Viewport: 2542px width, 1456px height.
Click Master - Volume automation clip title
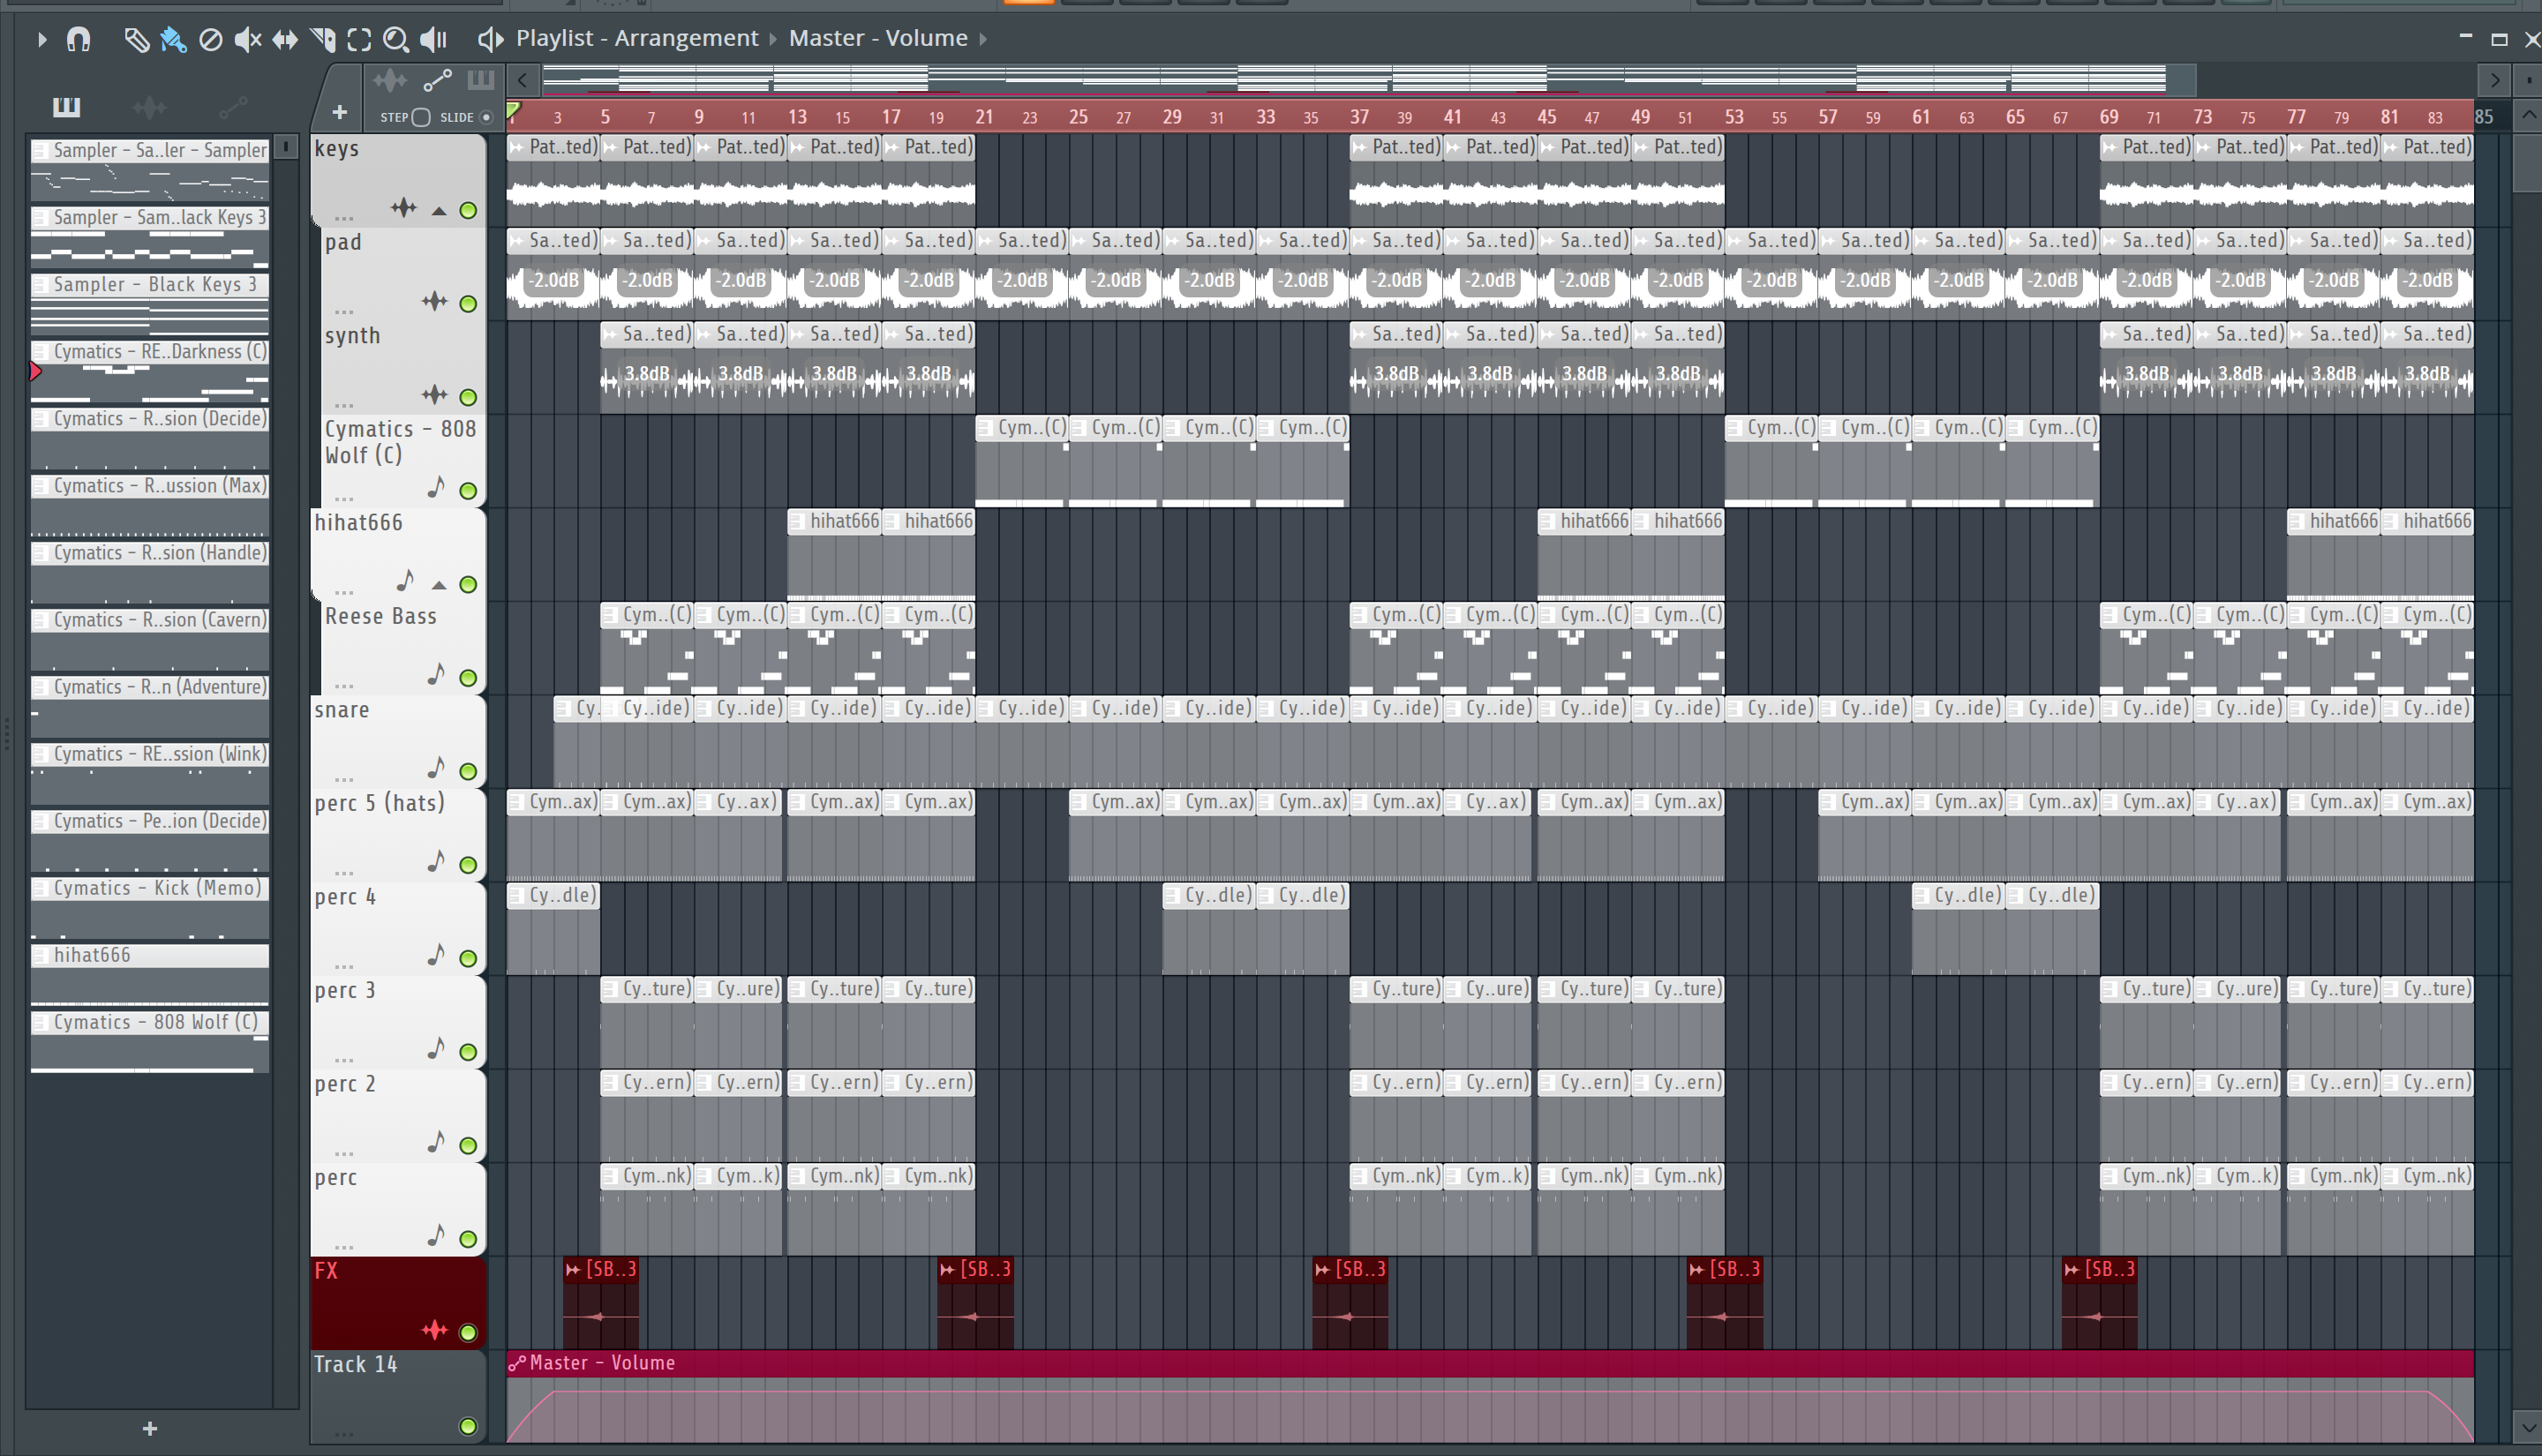point(602,1363)
